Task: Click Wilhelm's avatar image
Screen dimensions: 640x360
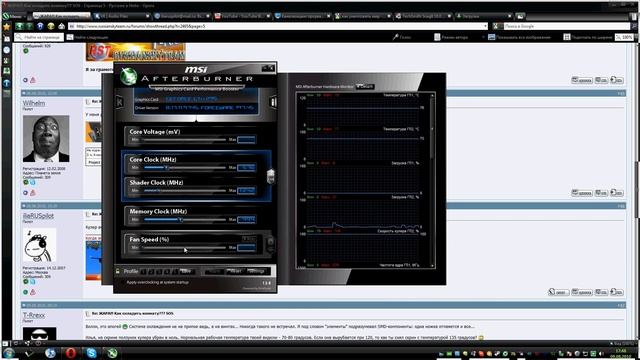Action: (x=46, y=138)
